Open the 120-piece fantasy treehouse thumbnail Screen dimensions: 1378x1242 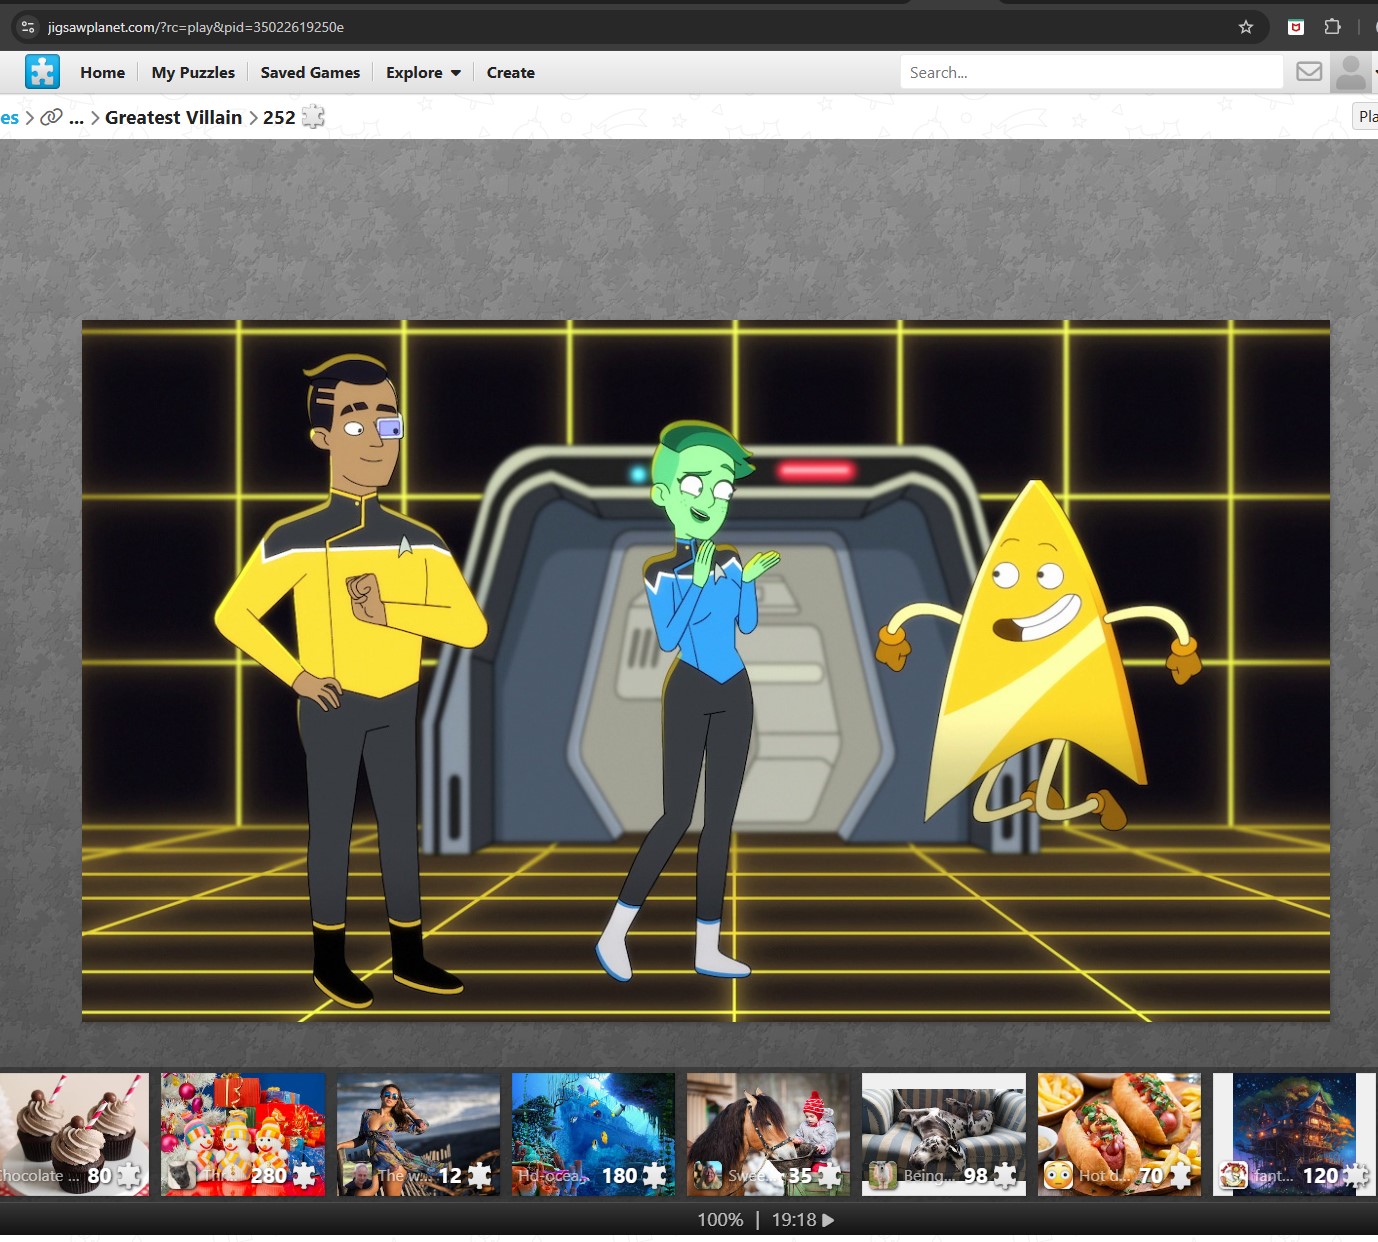pyautogui.click(x=1294, y=1134)
